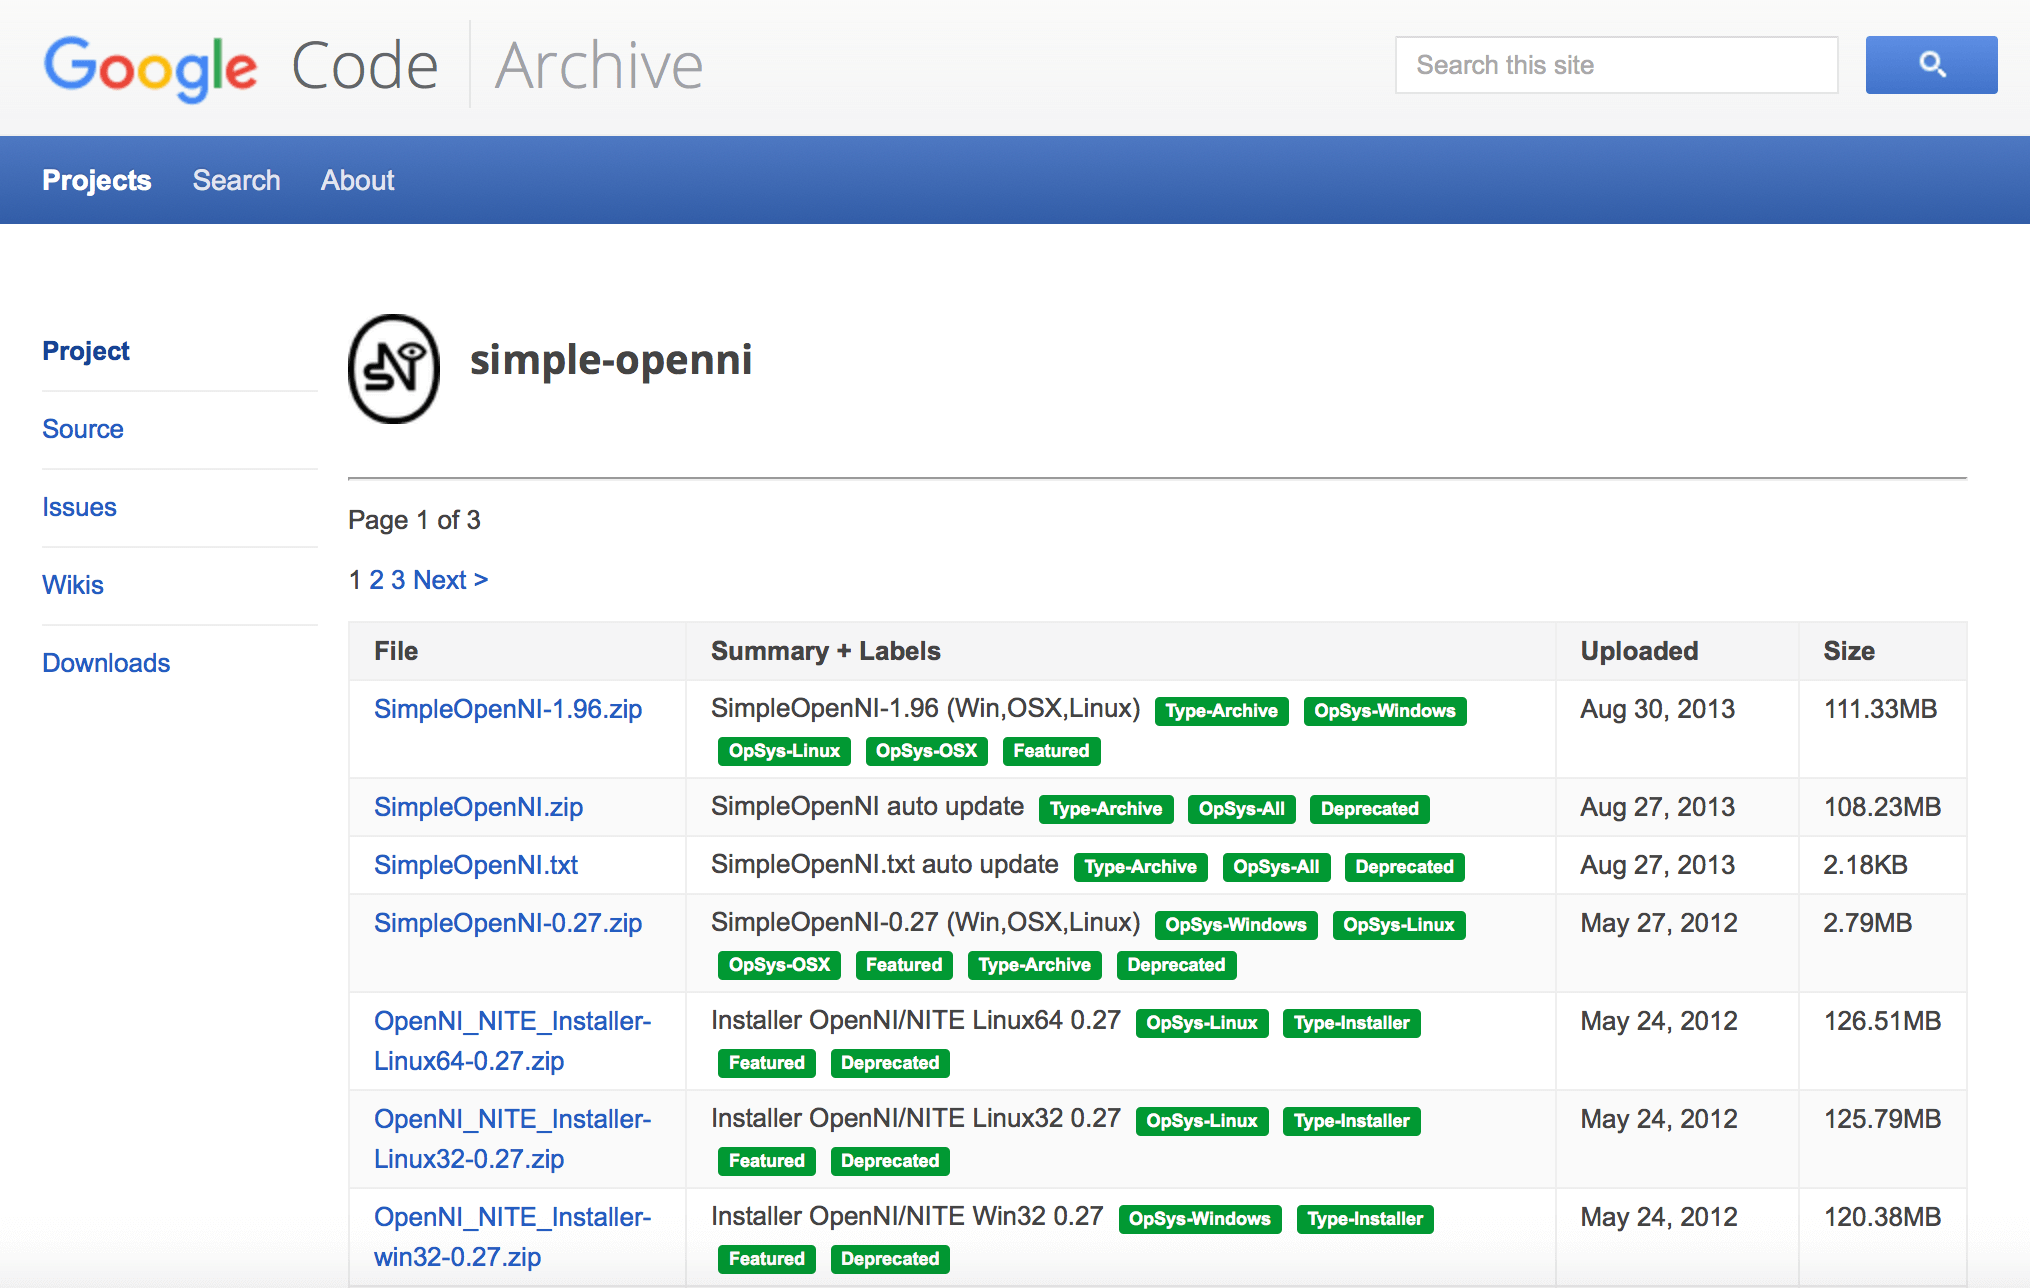Click the simple-openni project logo
The height and width of the screenshot is (1288, 2030).
394,368
